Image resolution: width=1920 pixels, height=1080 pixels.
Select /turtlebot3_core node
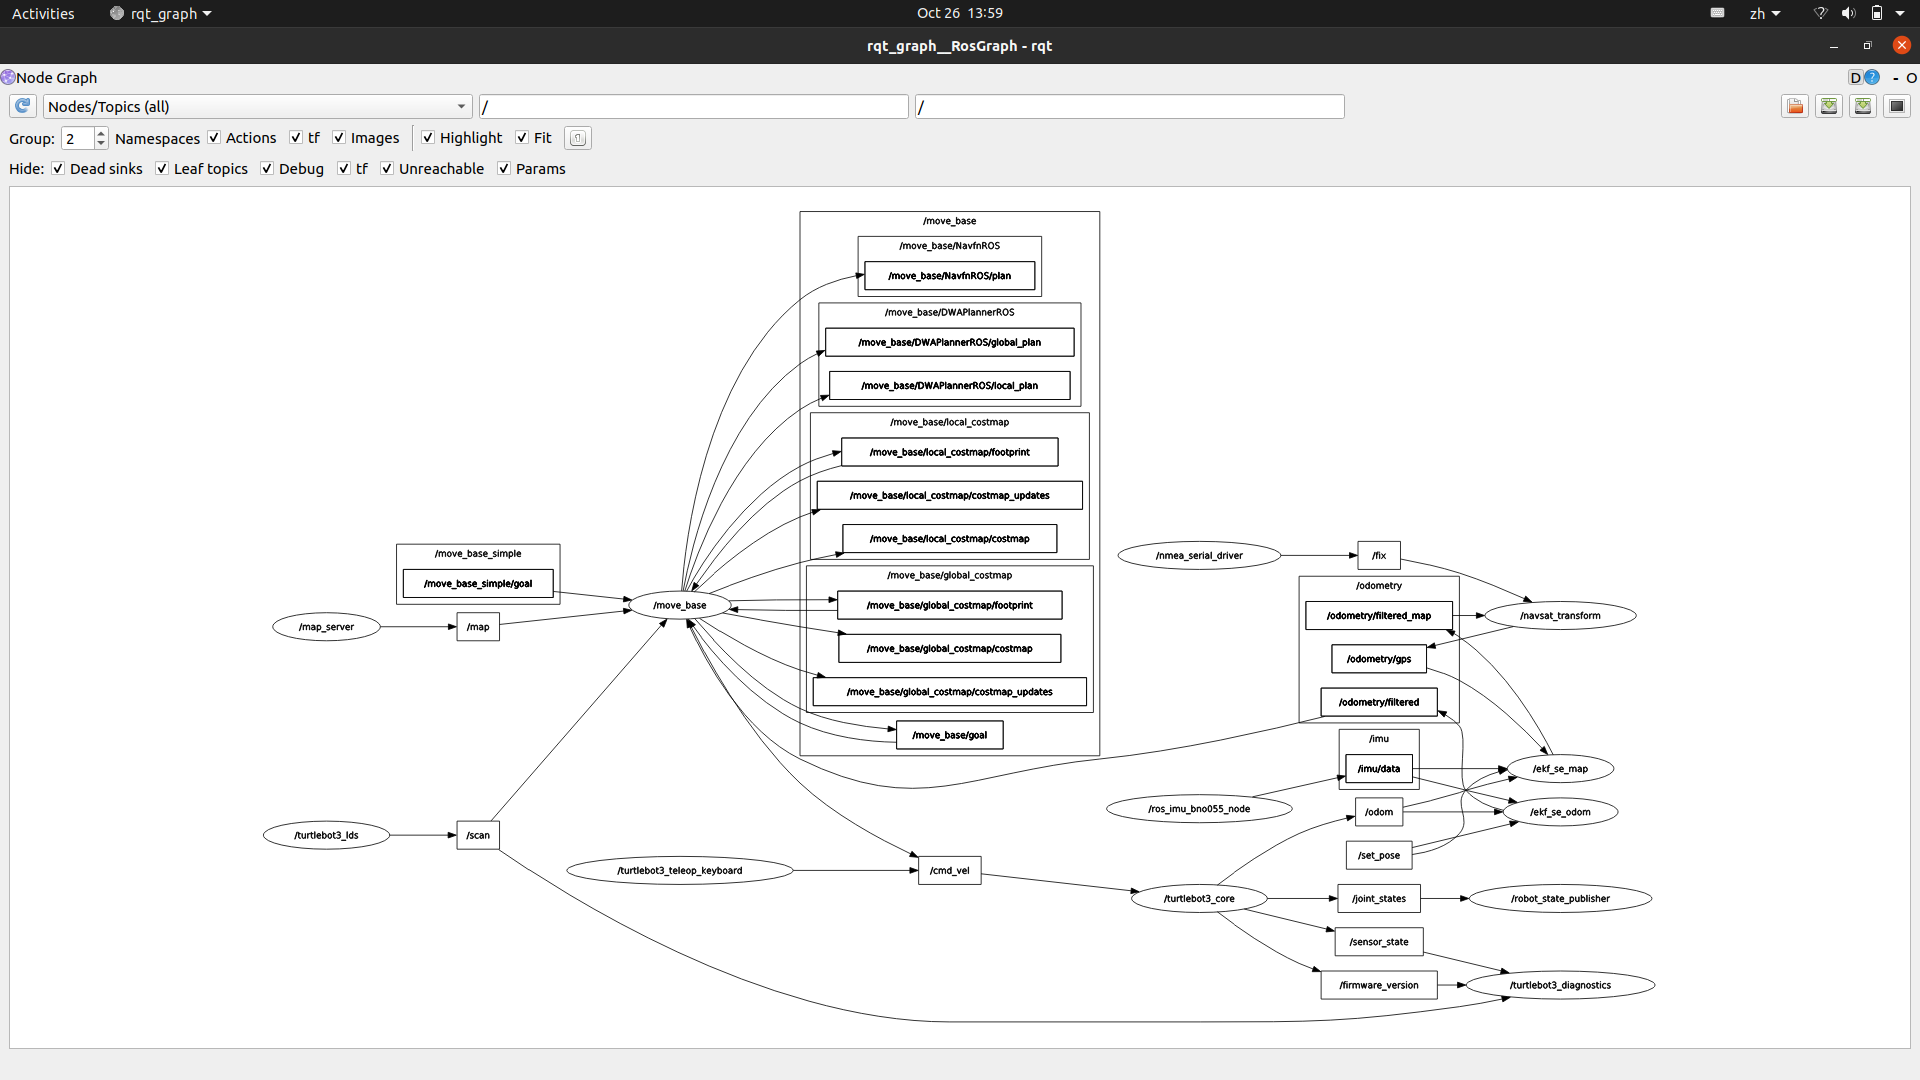coord(1199,898)
